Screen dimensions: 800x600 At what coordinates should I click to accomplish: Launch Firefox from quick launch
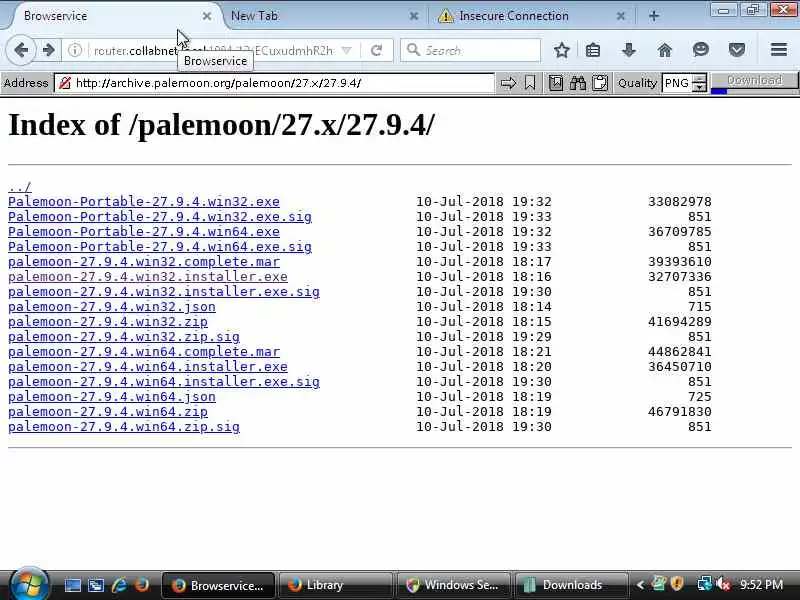142,585
